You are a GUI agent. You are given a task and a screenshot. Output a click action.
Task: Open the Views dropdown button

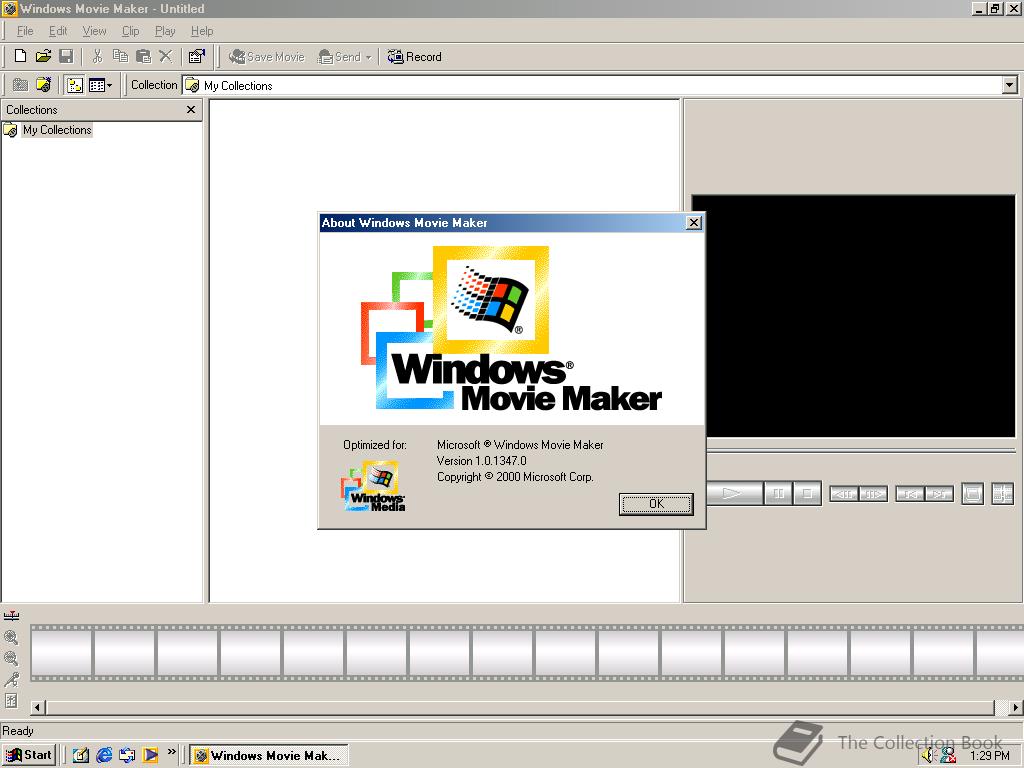(100, 85)
